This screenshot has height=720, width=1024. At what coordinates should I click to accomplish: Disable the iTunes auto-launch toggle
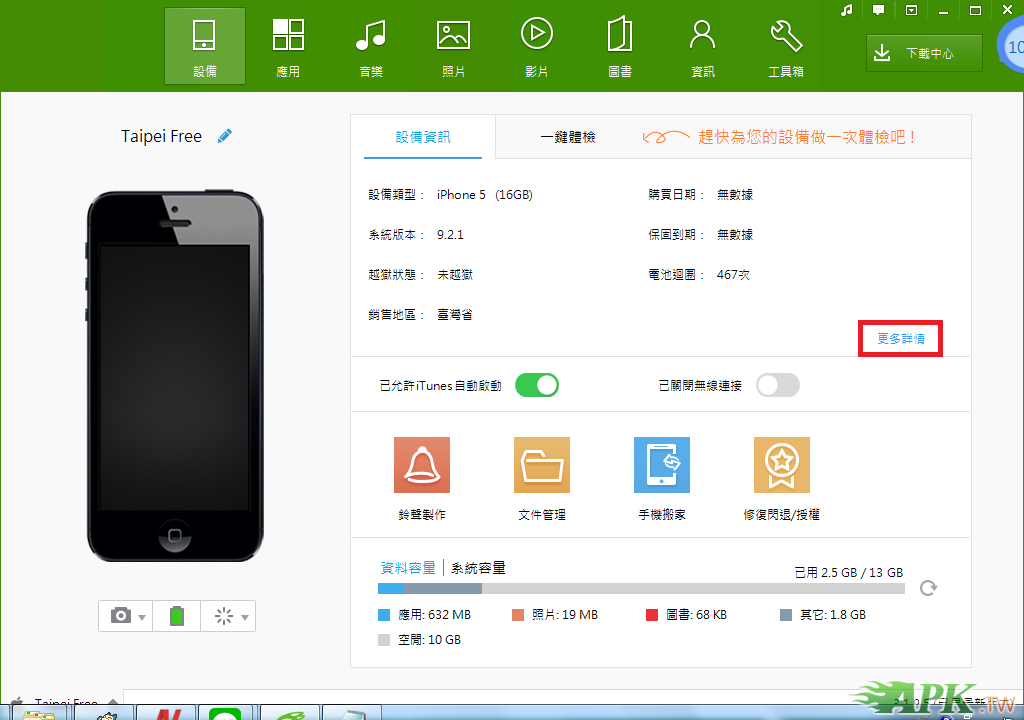(537, 385)
